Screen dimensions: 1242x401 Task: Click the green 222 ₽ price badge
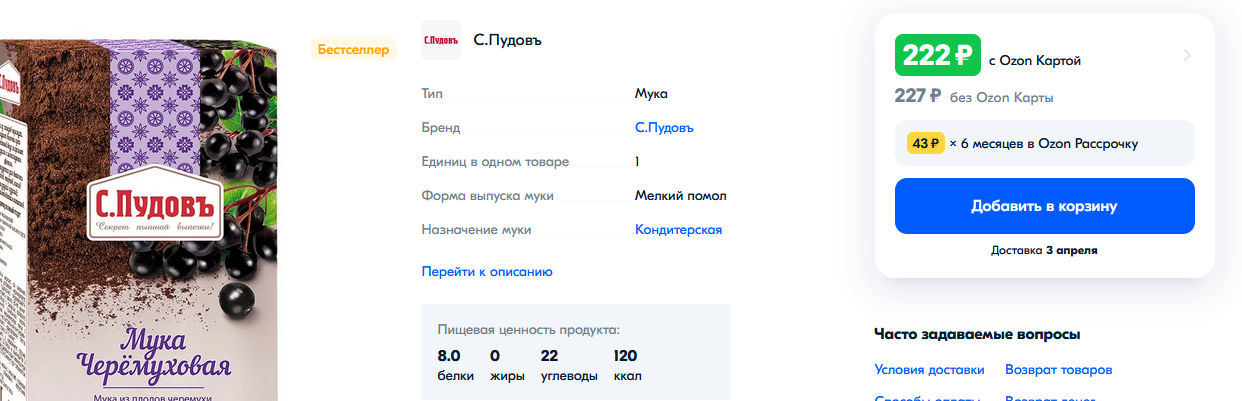(937, 57)
